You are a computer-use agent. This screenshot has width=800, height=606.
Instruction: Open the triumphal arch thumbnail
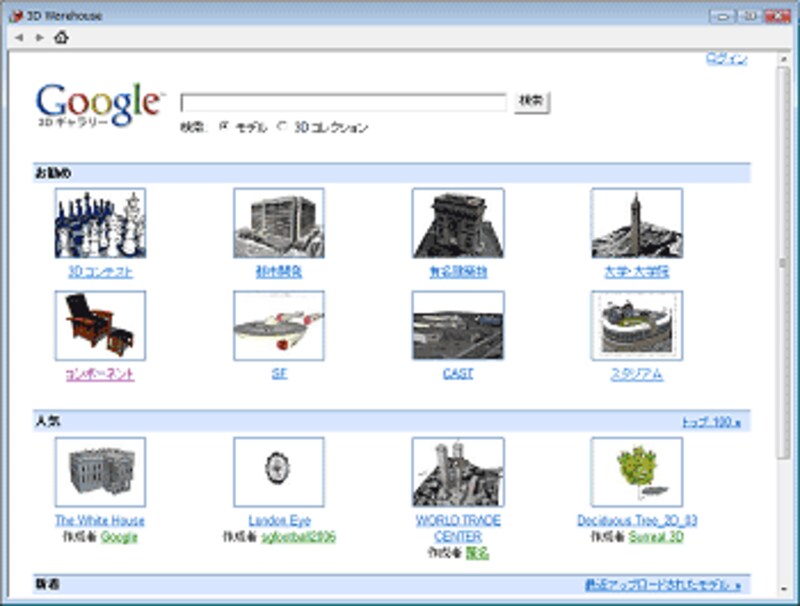tap(458, 223)
